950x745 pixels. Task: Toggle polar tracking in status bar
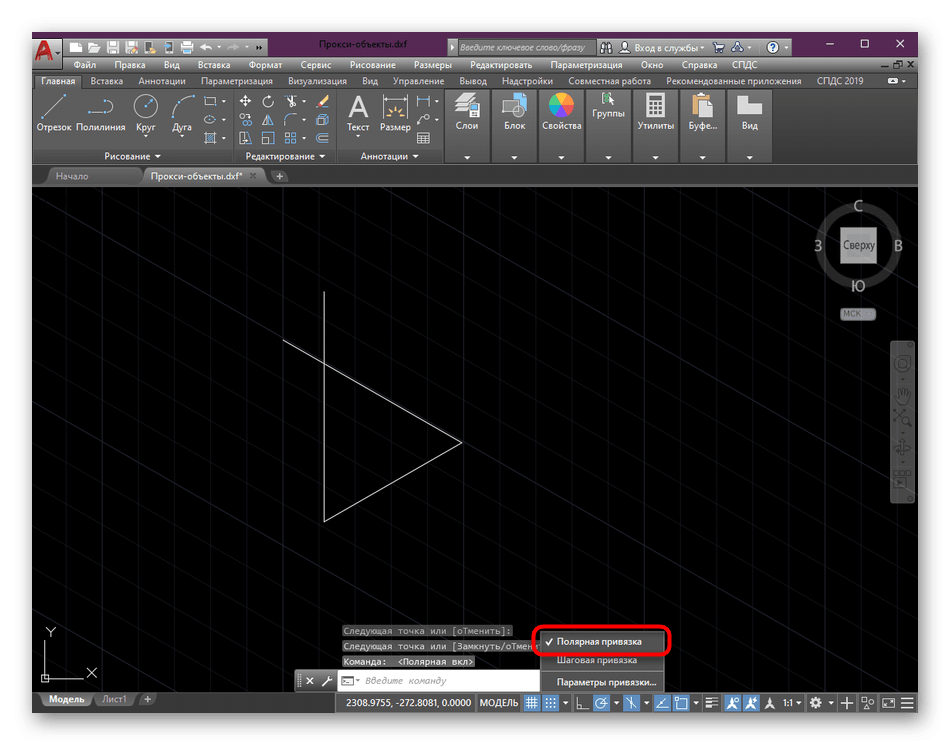(601, 703)
